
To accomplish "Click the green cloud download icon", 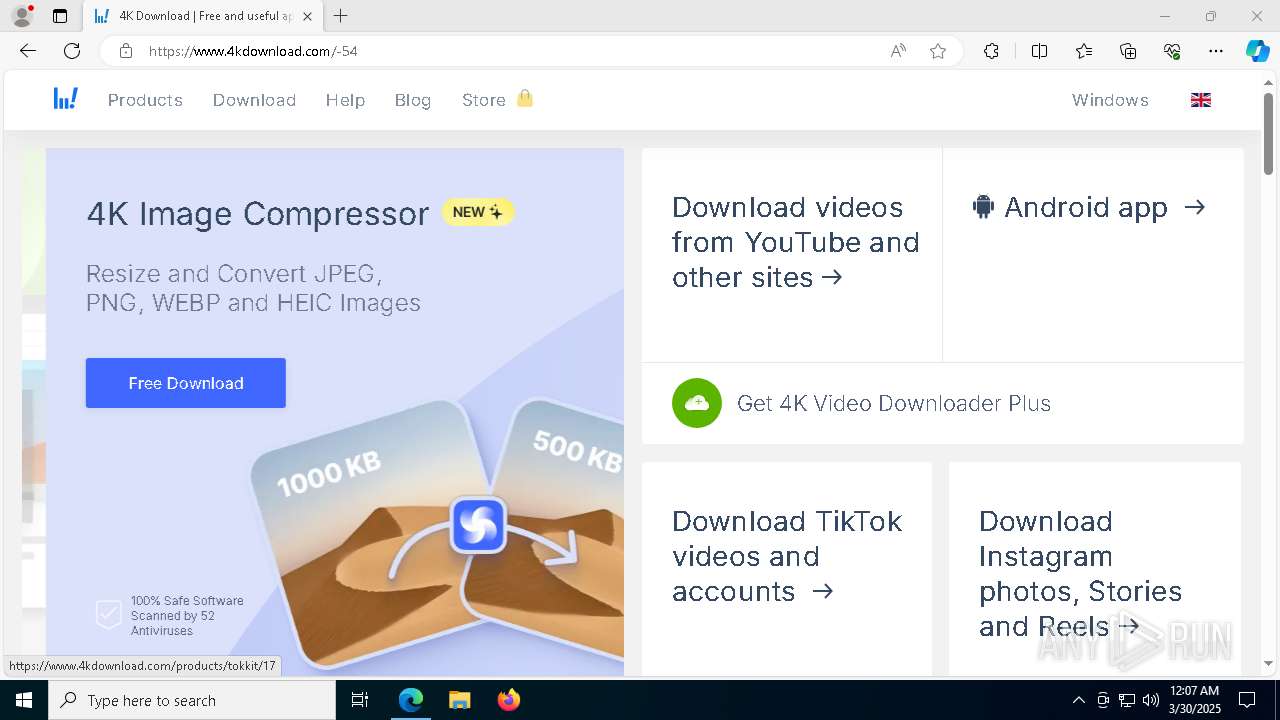I will 697,403.
